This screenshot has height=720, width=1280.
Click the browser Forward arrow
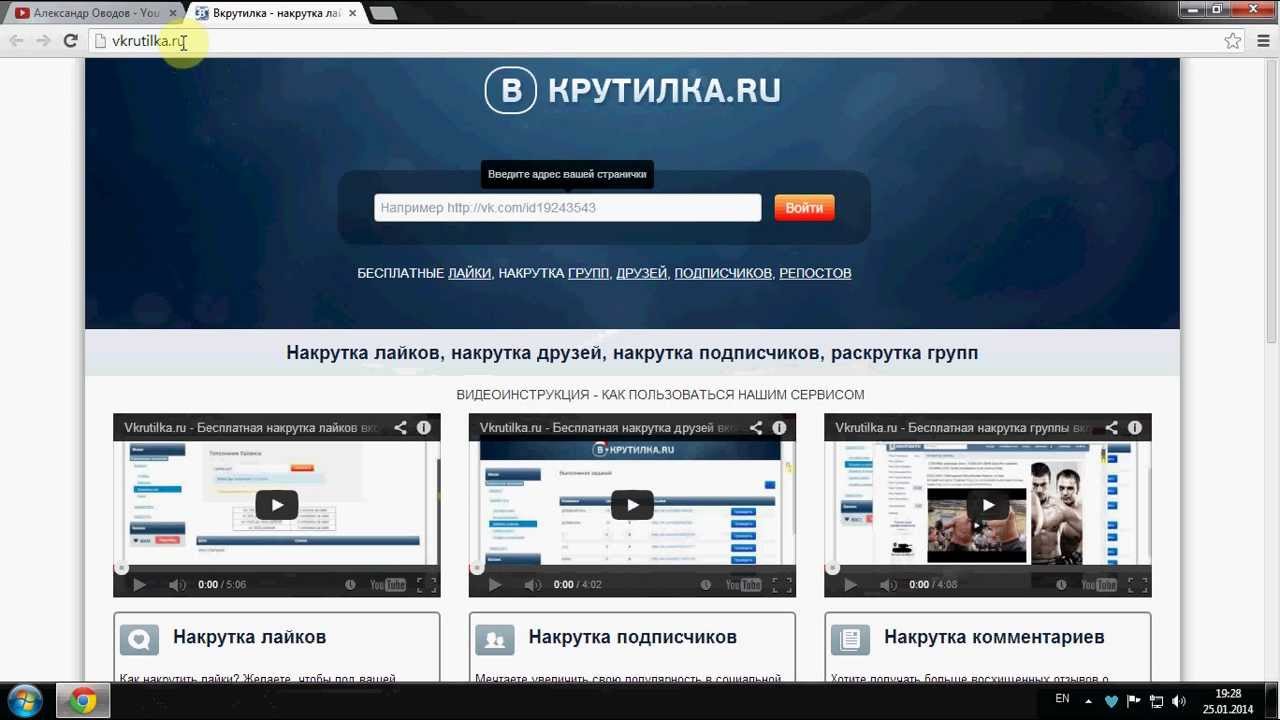(x=43, y=41)
